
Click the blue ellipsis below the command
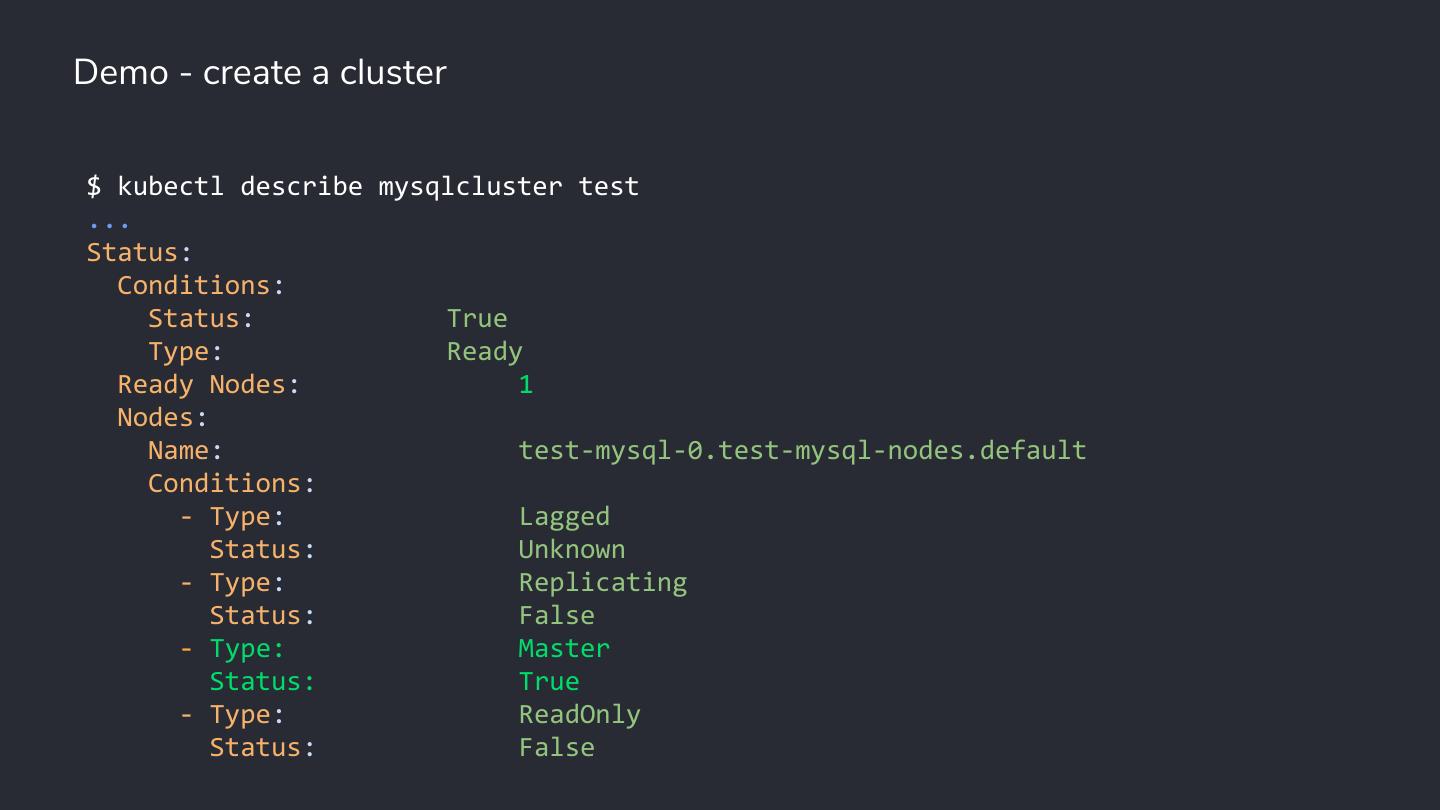pos(108,222)
